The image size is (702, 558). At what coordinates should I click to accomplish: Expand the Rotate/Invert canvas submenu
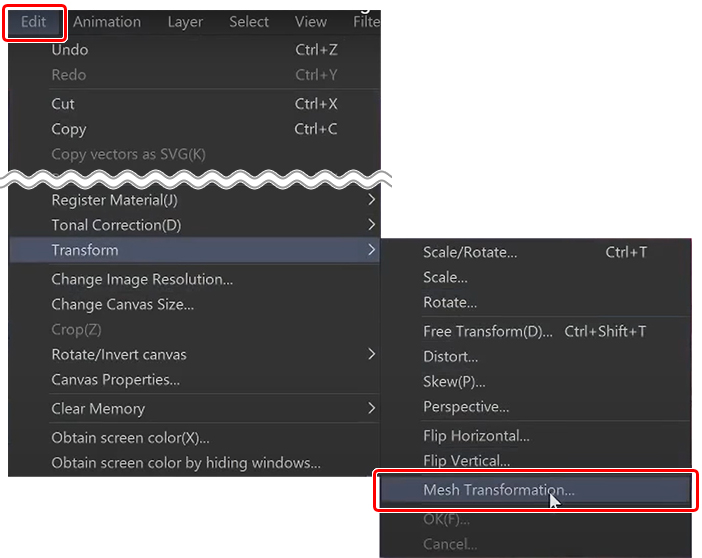(x=119, y=354)
